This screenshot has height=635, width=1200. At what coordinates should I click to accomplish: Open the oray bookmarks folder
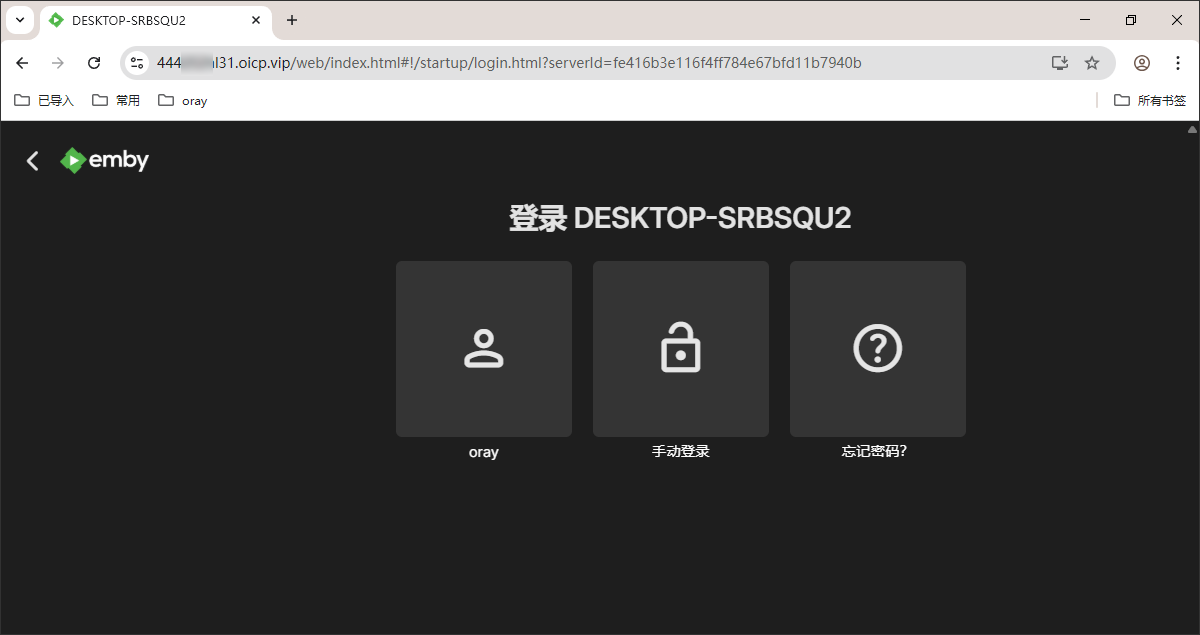pos(183,100)
